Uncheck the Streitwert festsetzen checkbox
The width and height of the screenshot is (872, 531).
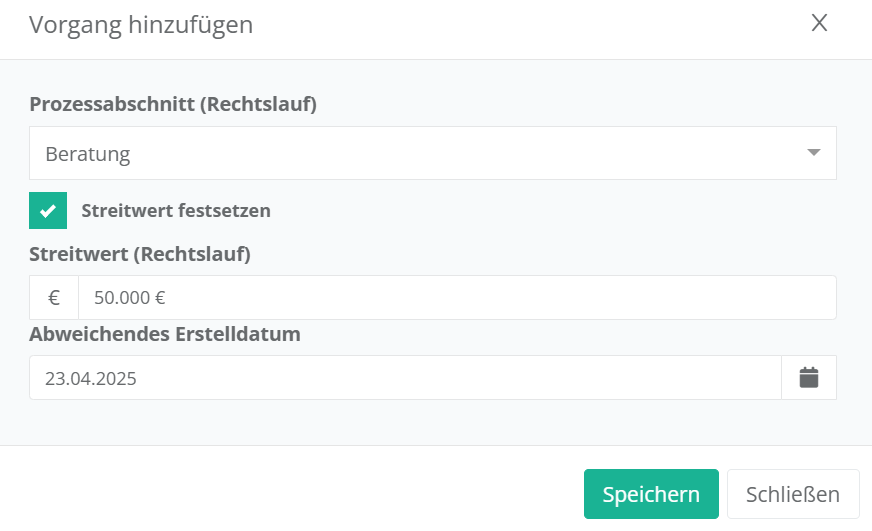click(48, 211)
